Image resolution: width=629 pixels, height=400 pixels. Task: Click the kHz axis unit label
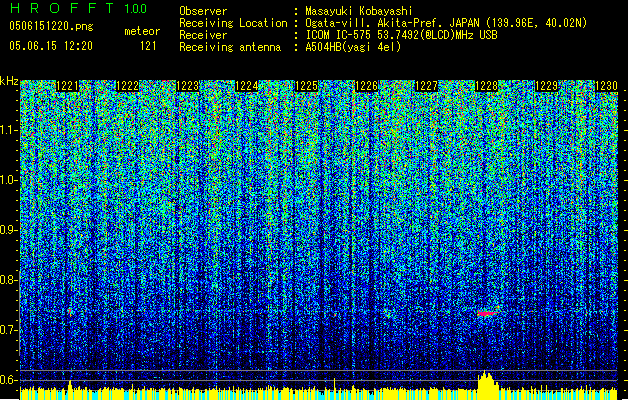click(x=9, y=81)
